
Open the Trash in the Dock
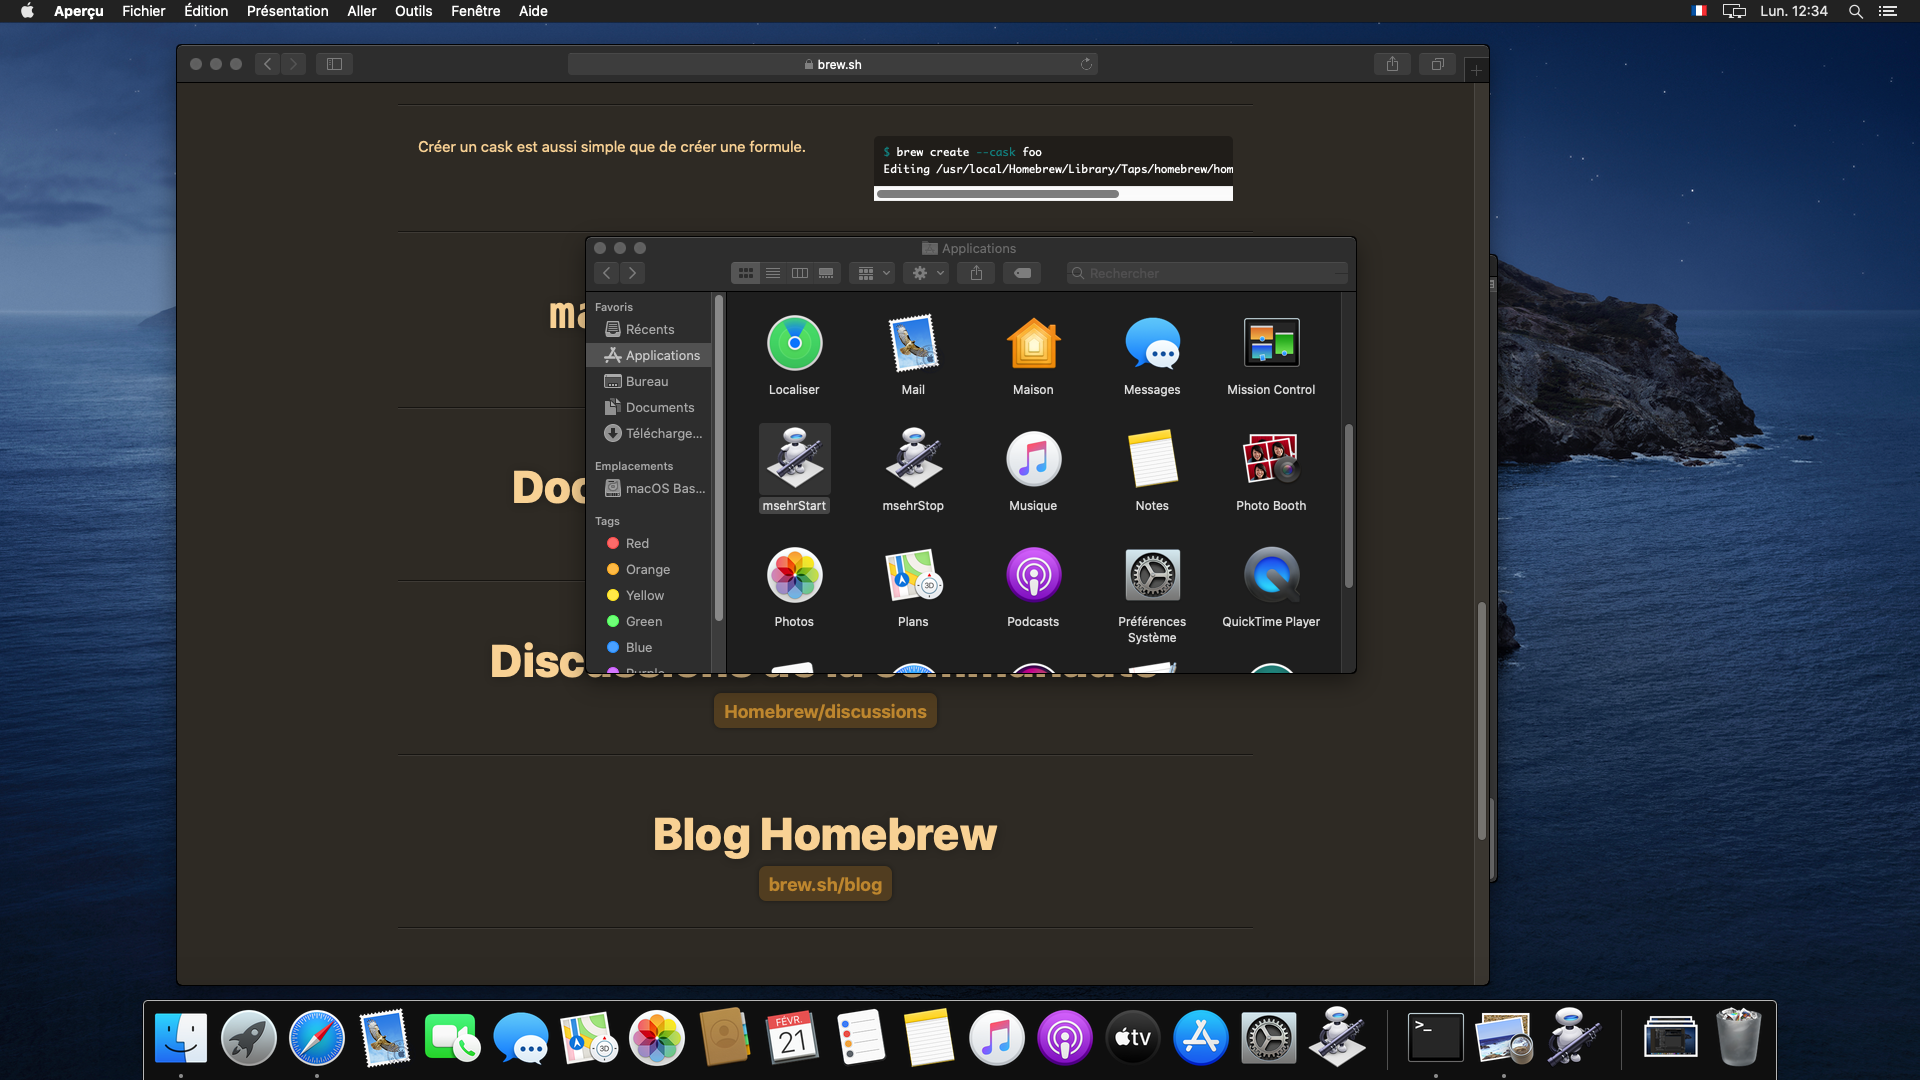tap(1738, 1037)
